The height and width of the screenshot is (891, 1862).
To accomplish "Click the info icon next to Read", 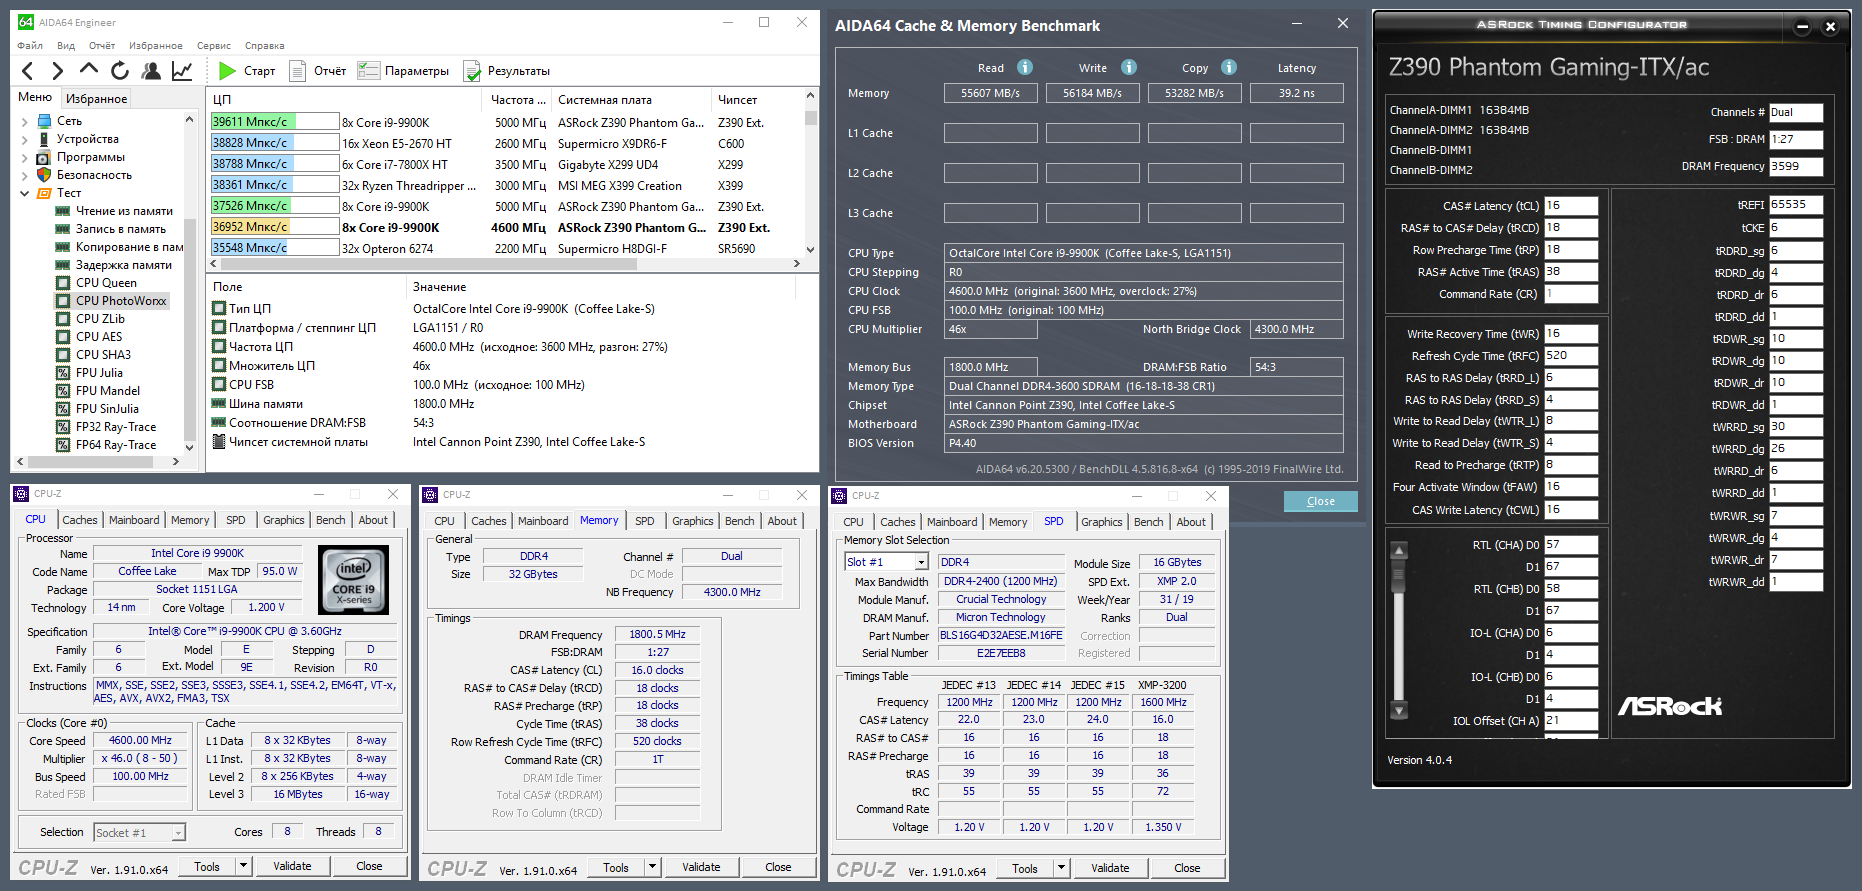I will (x=1025, y=67).
